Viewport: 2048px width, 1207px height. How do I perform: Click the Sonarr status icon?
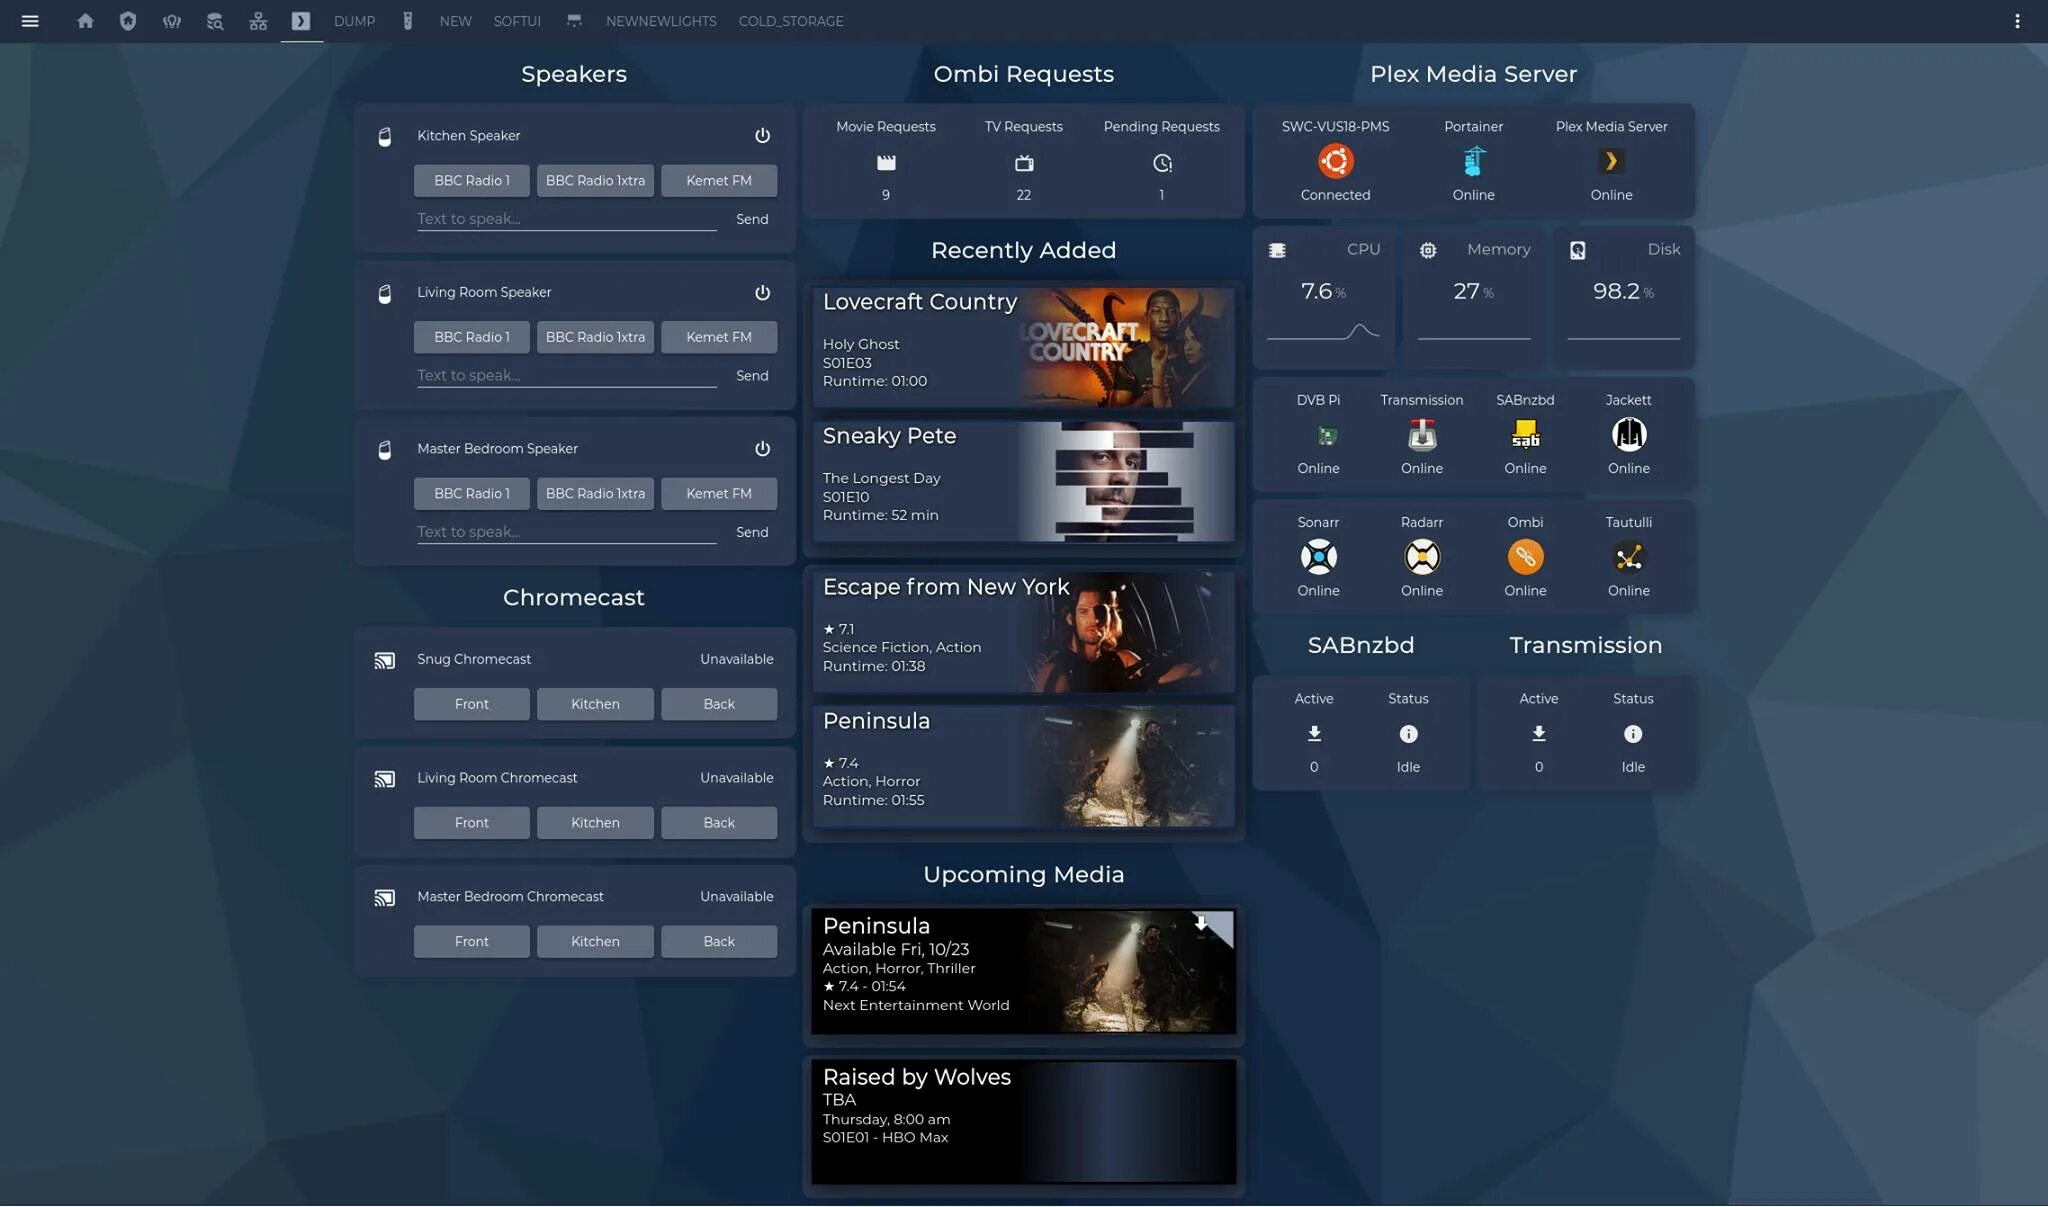point(1318,557)
